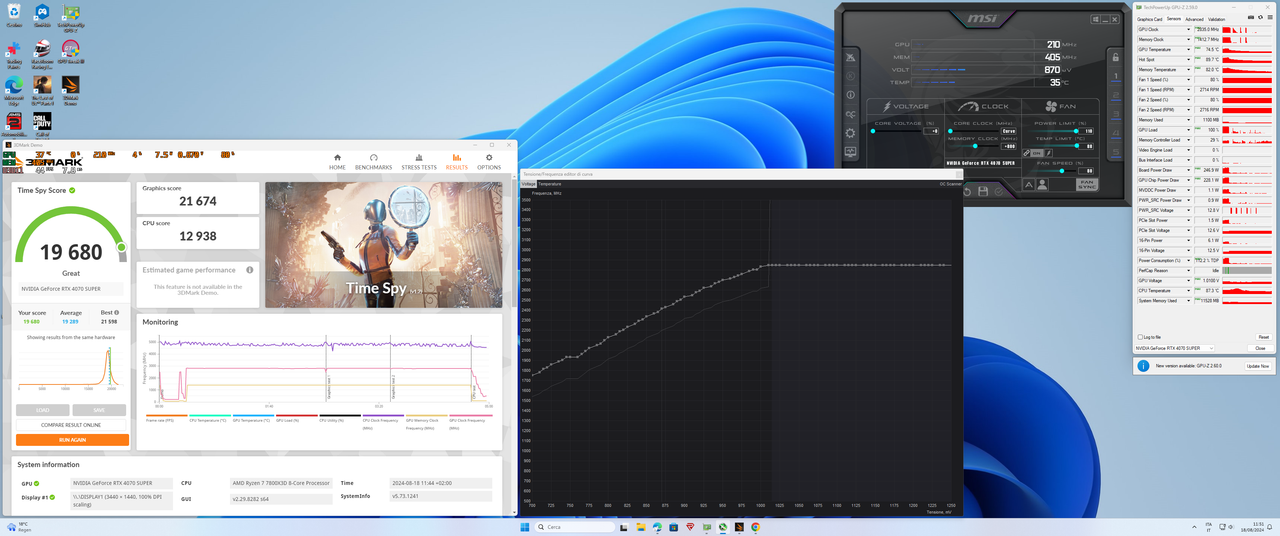Click the Time Spy preview image
Viewport: 1280px width, 536px height.
pyautogui.click(x=384, y=244)
